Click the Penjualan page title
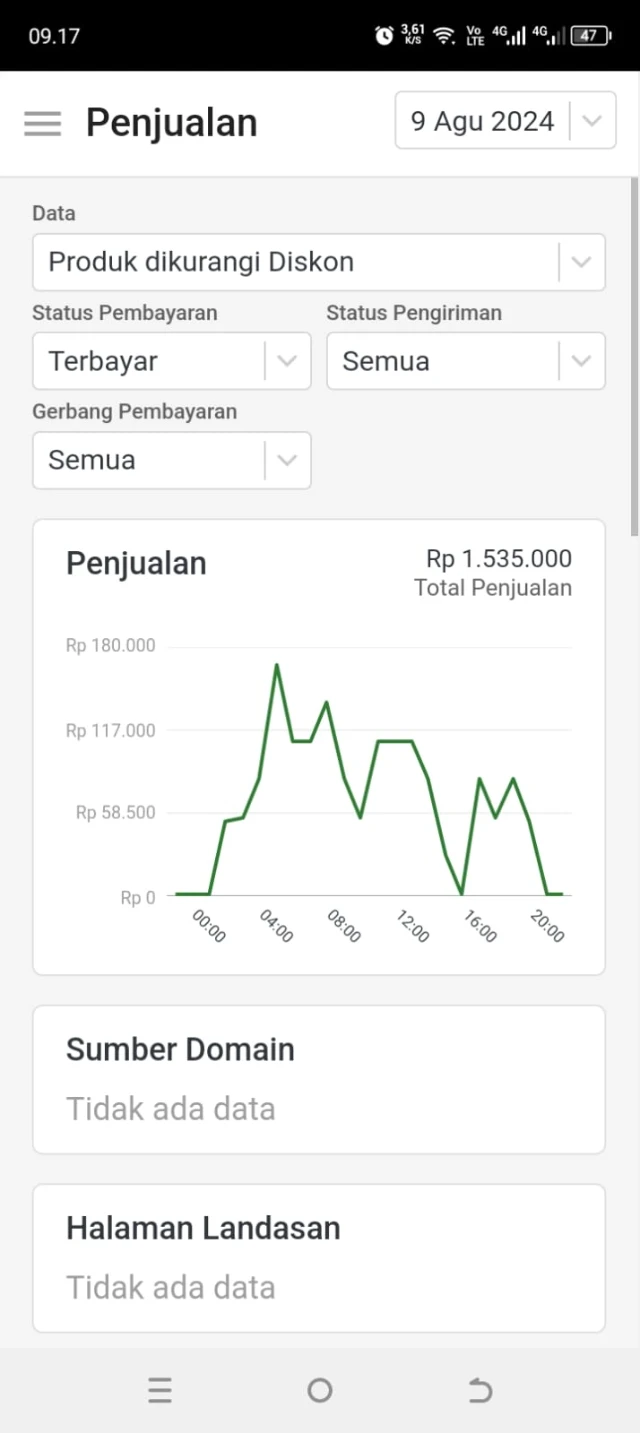This screenshot has height=1433, width=640. [x=172, y=123]
